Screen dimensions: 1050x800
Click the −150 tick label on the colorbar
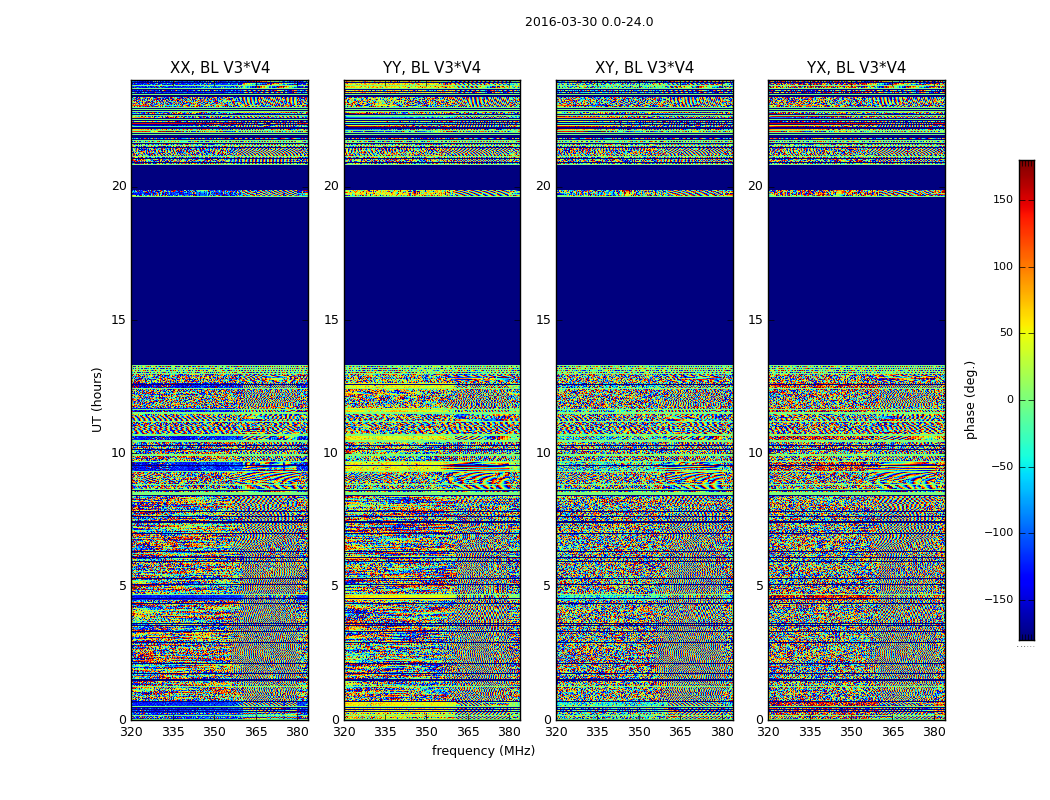[998, 599]
